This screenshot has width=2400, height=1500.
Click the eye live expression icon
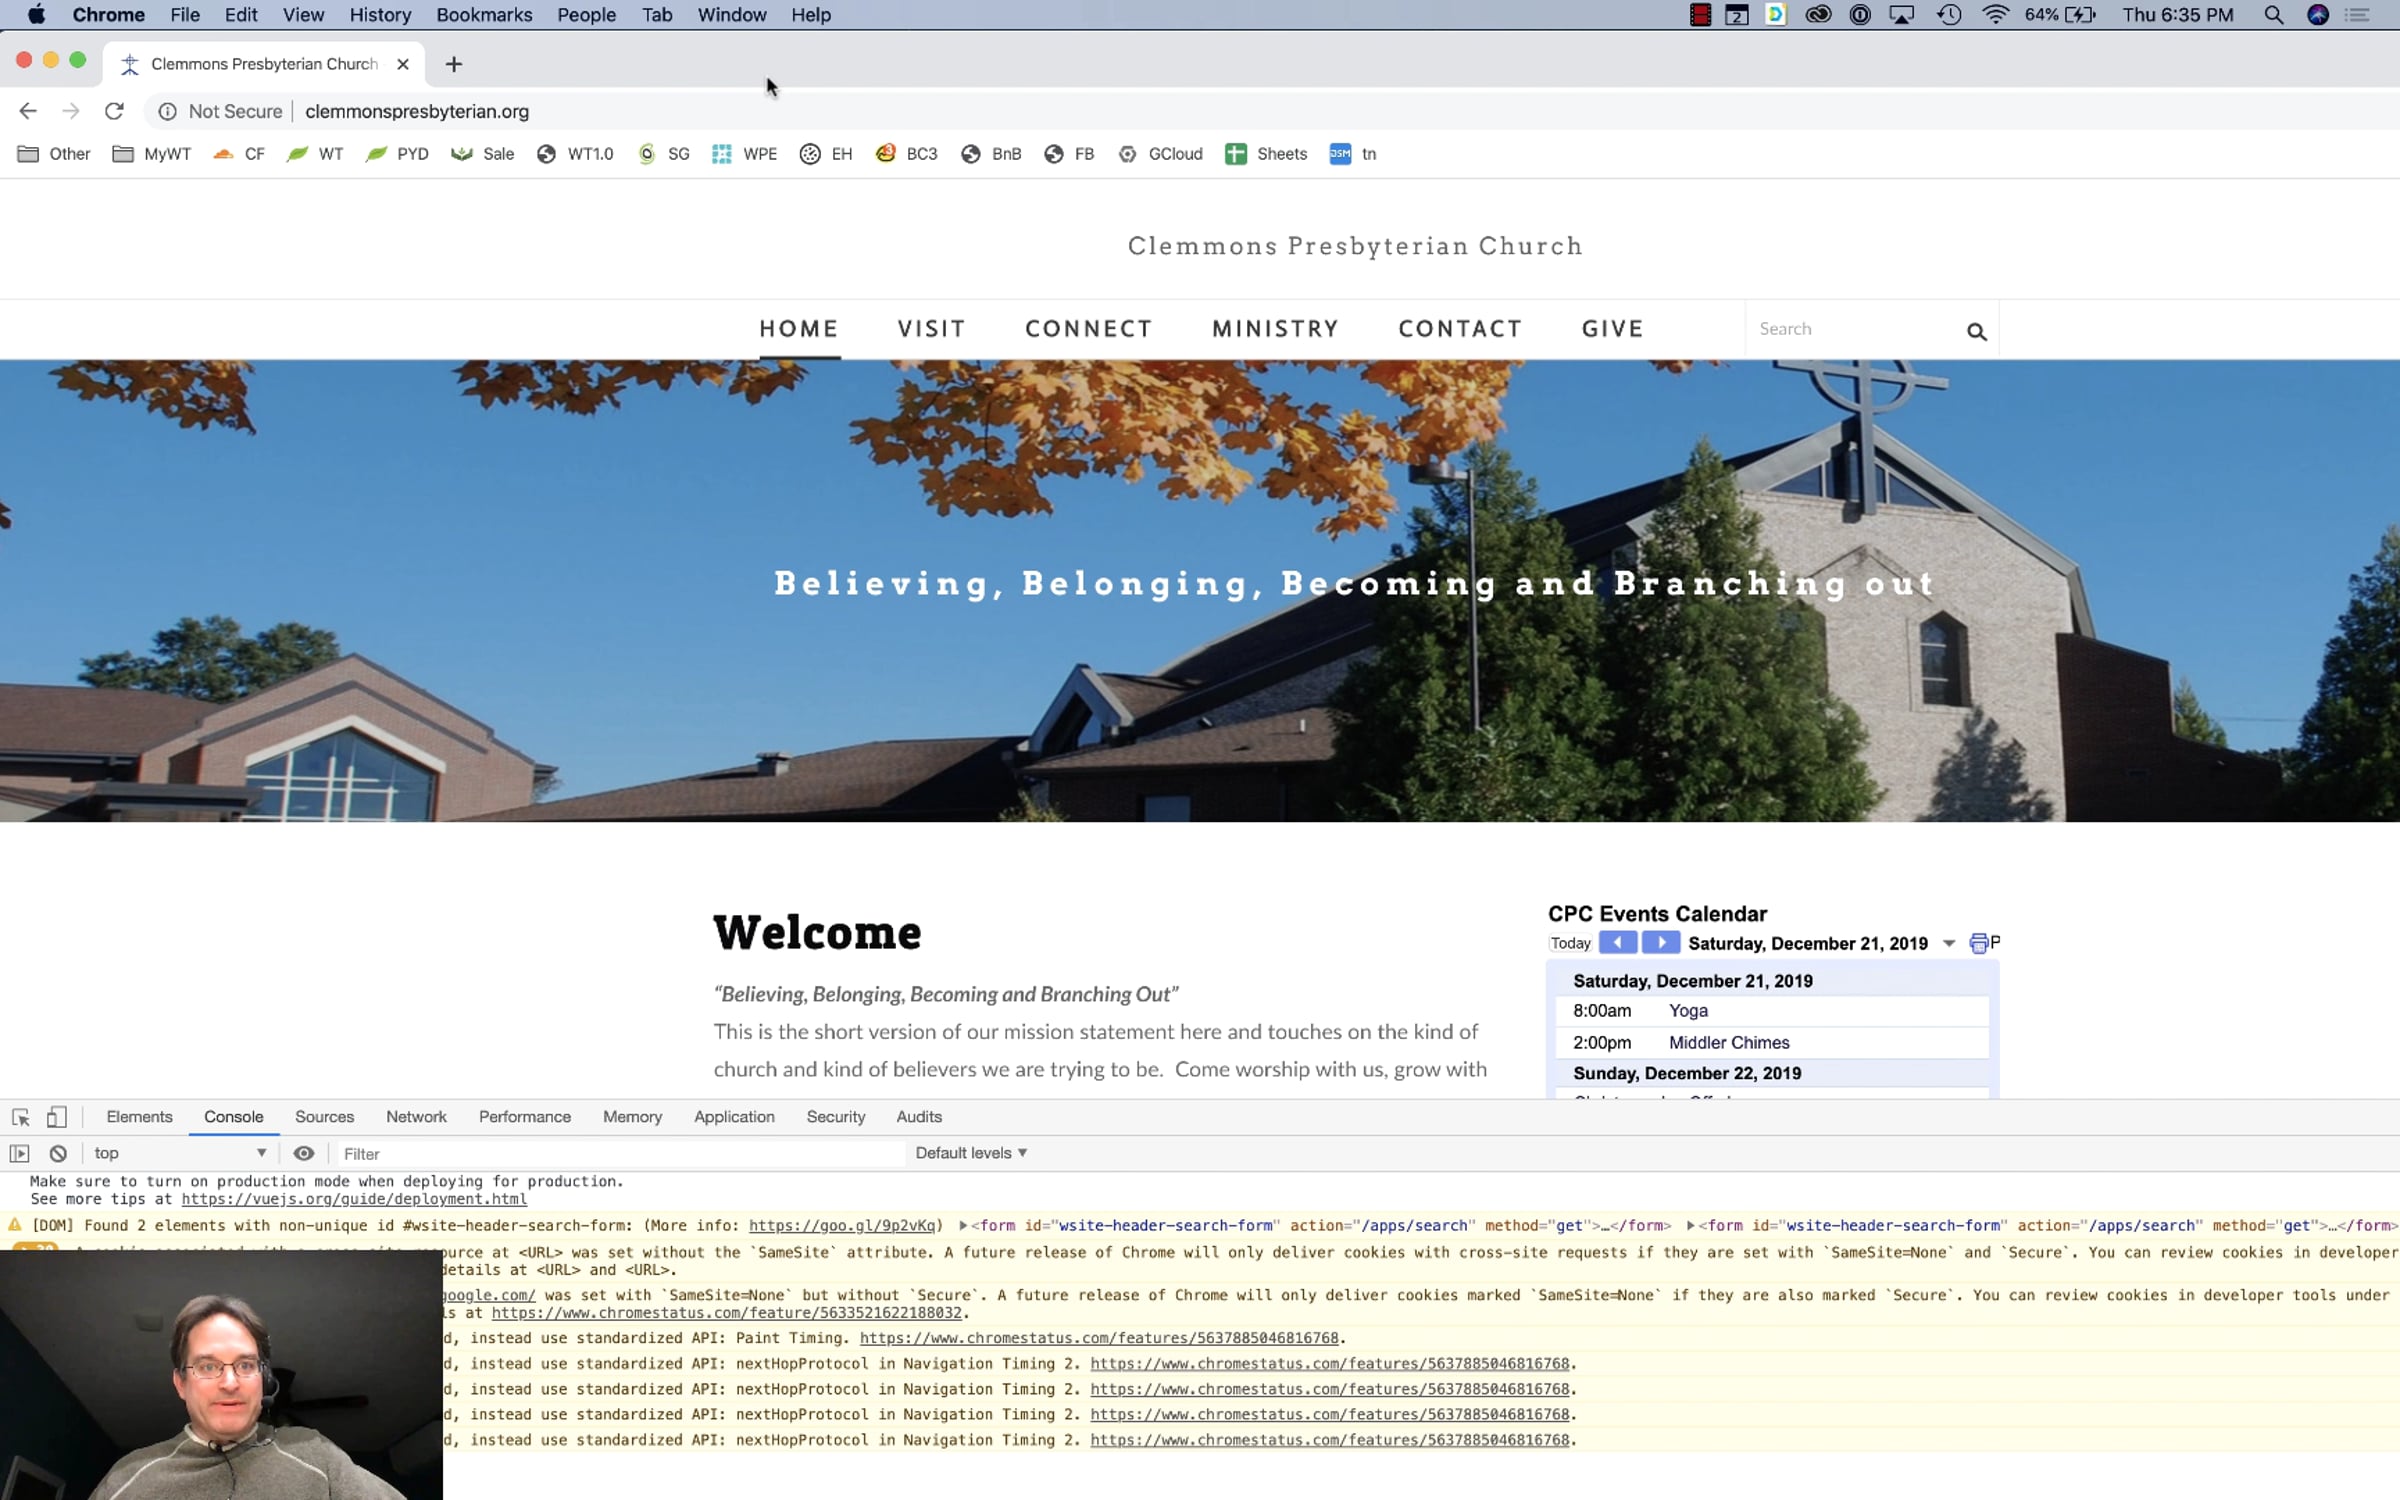click(x=304, y=1153)
